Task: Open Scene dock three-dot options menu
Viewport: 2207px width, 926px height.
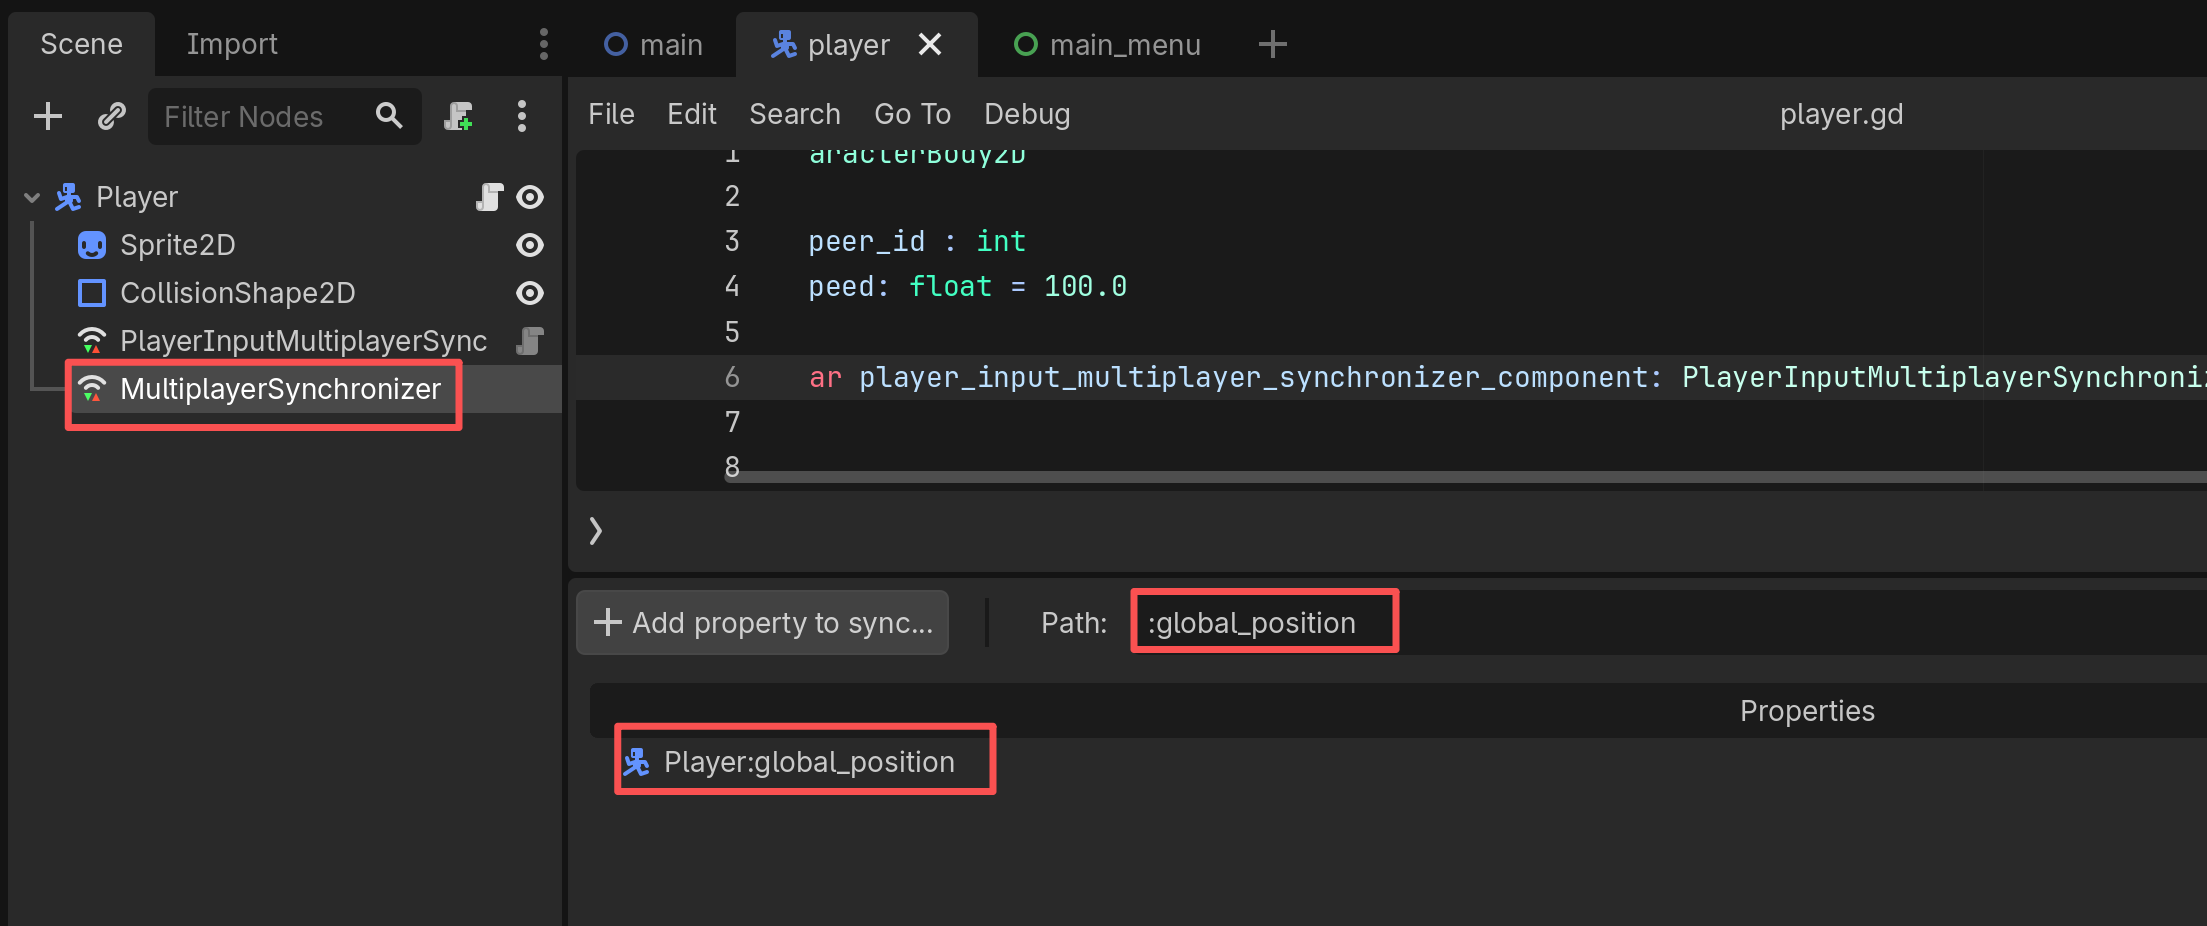Action: coord(543,44)
